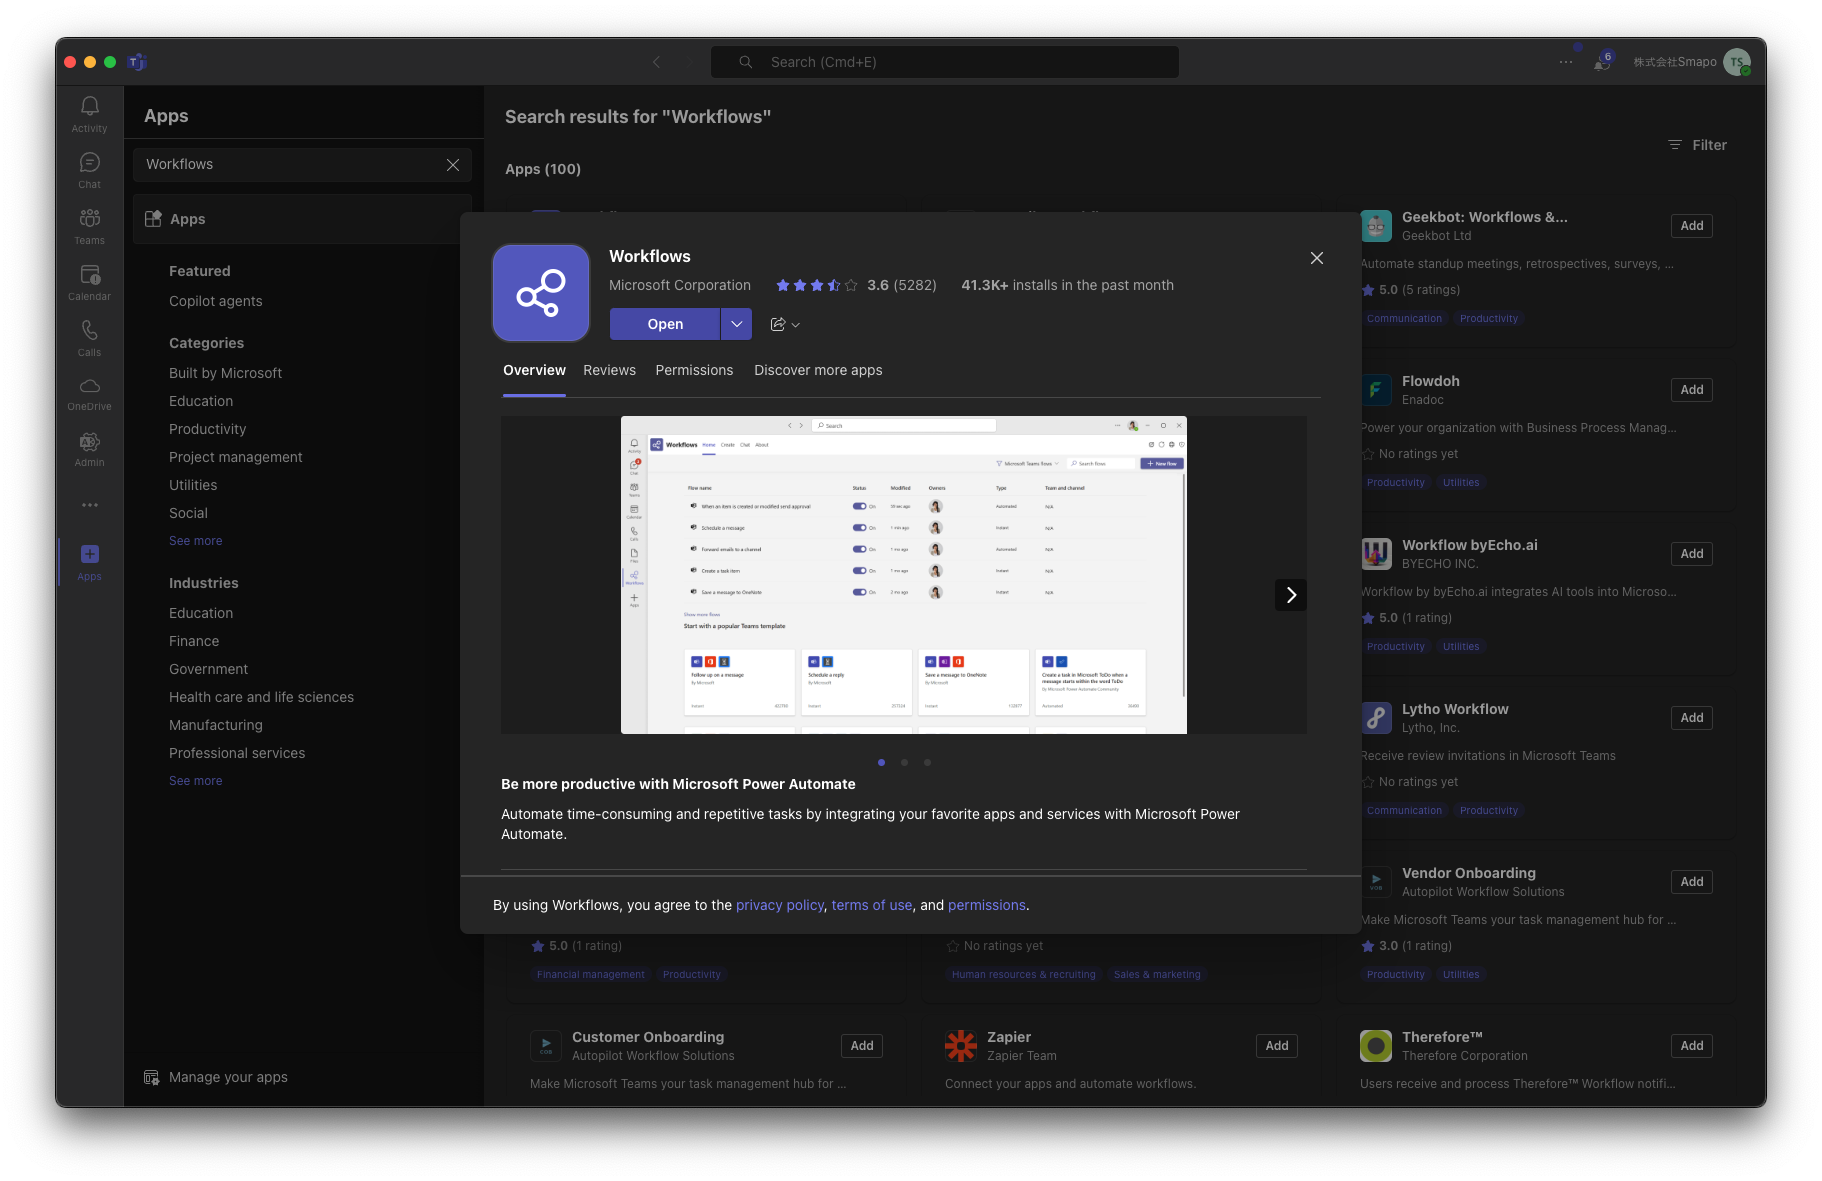Switch to Discover more apps tab
This screenshot has width=1822, height=1181.
818,370
